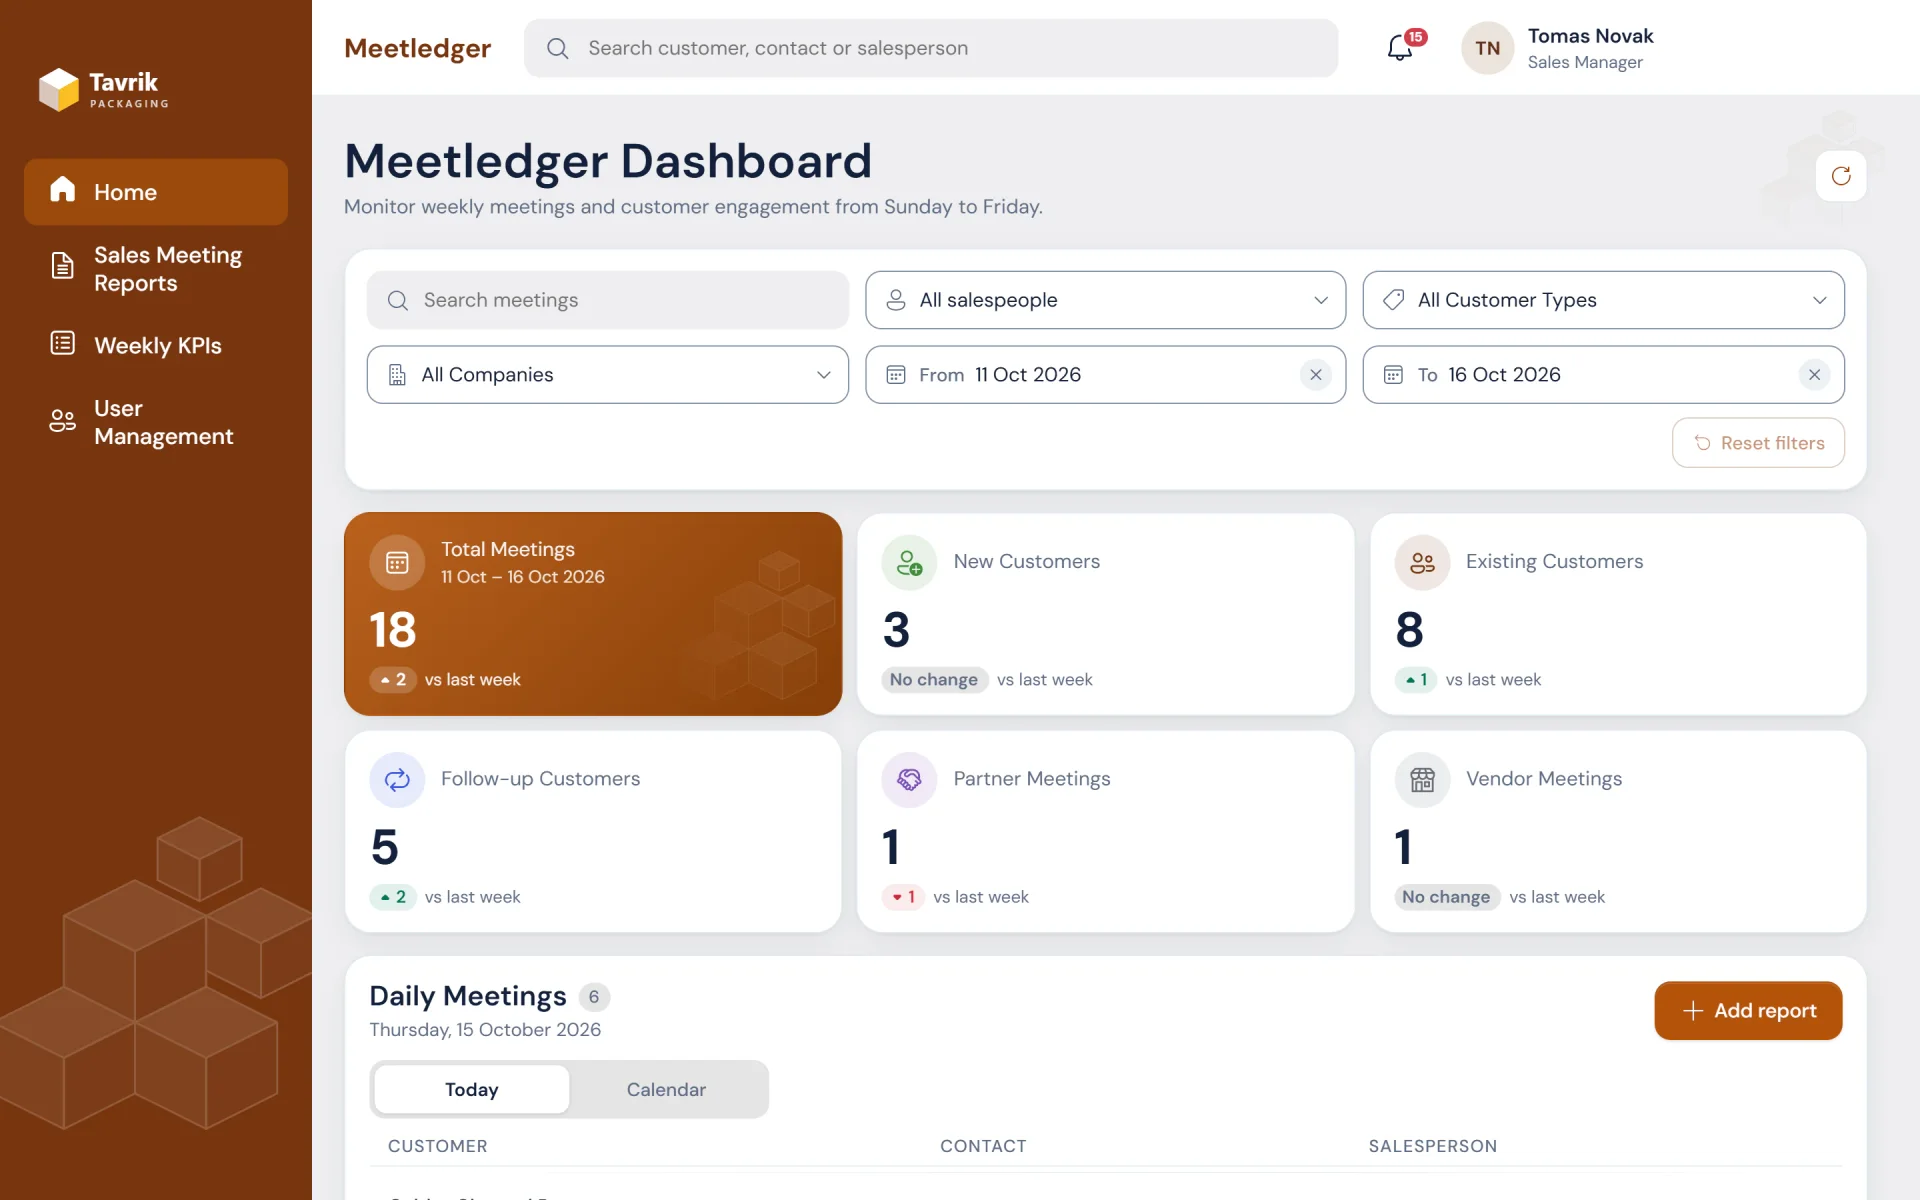Clear the To date filter
The image size is (1920, 1200).
click(1814, 375)
